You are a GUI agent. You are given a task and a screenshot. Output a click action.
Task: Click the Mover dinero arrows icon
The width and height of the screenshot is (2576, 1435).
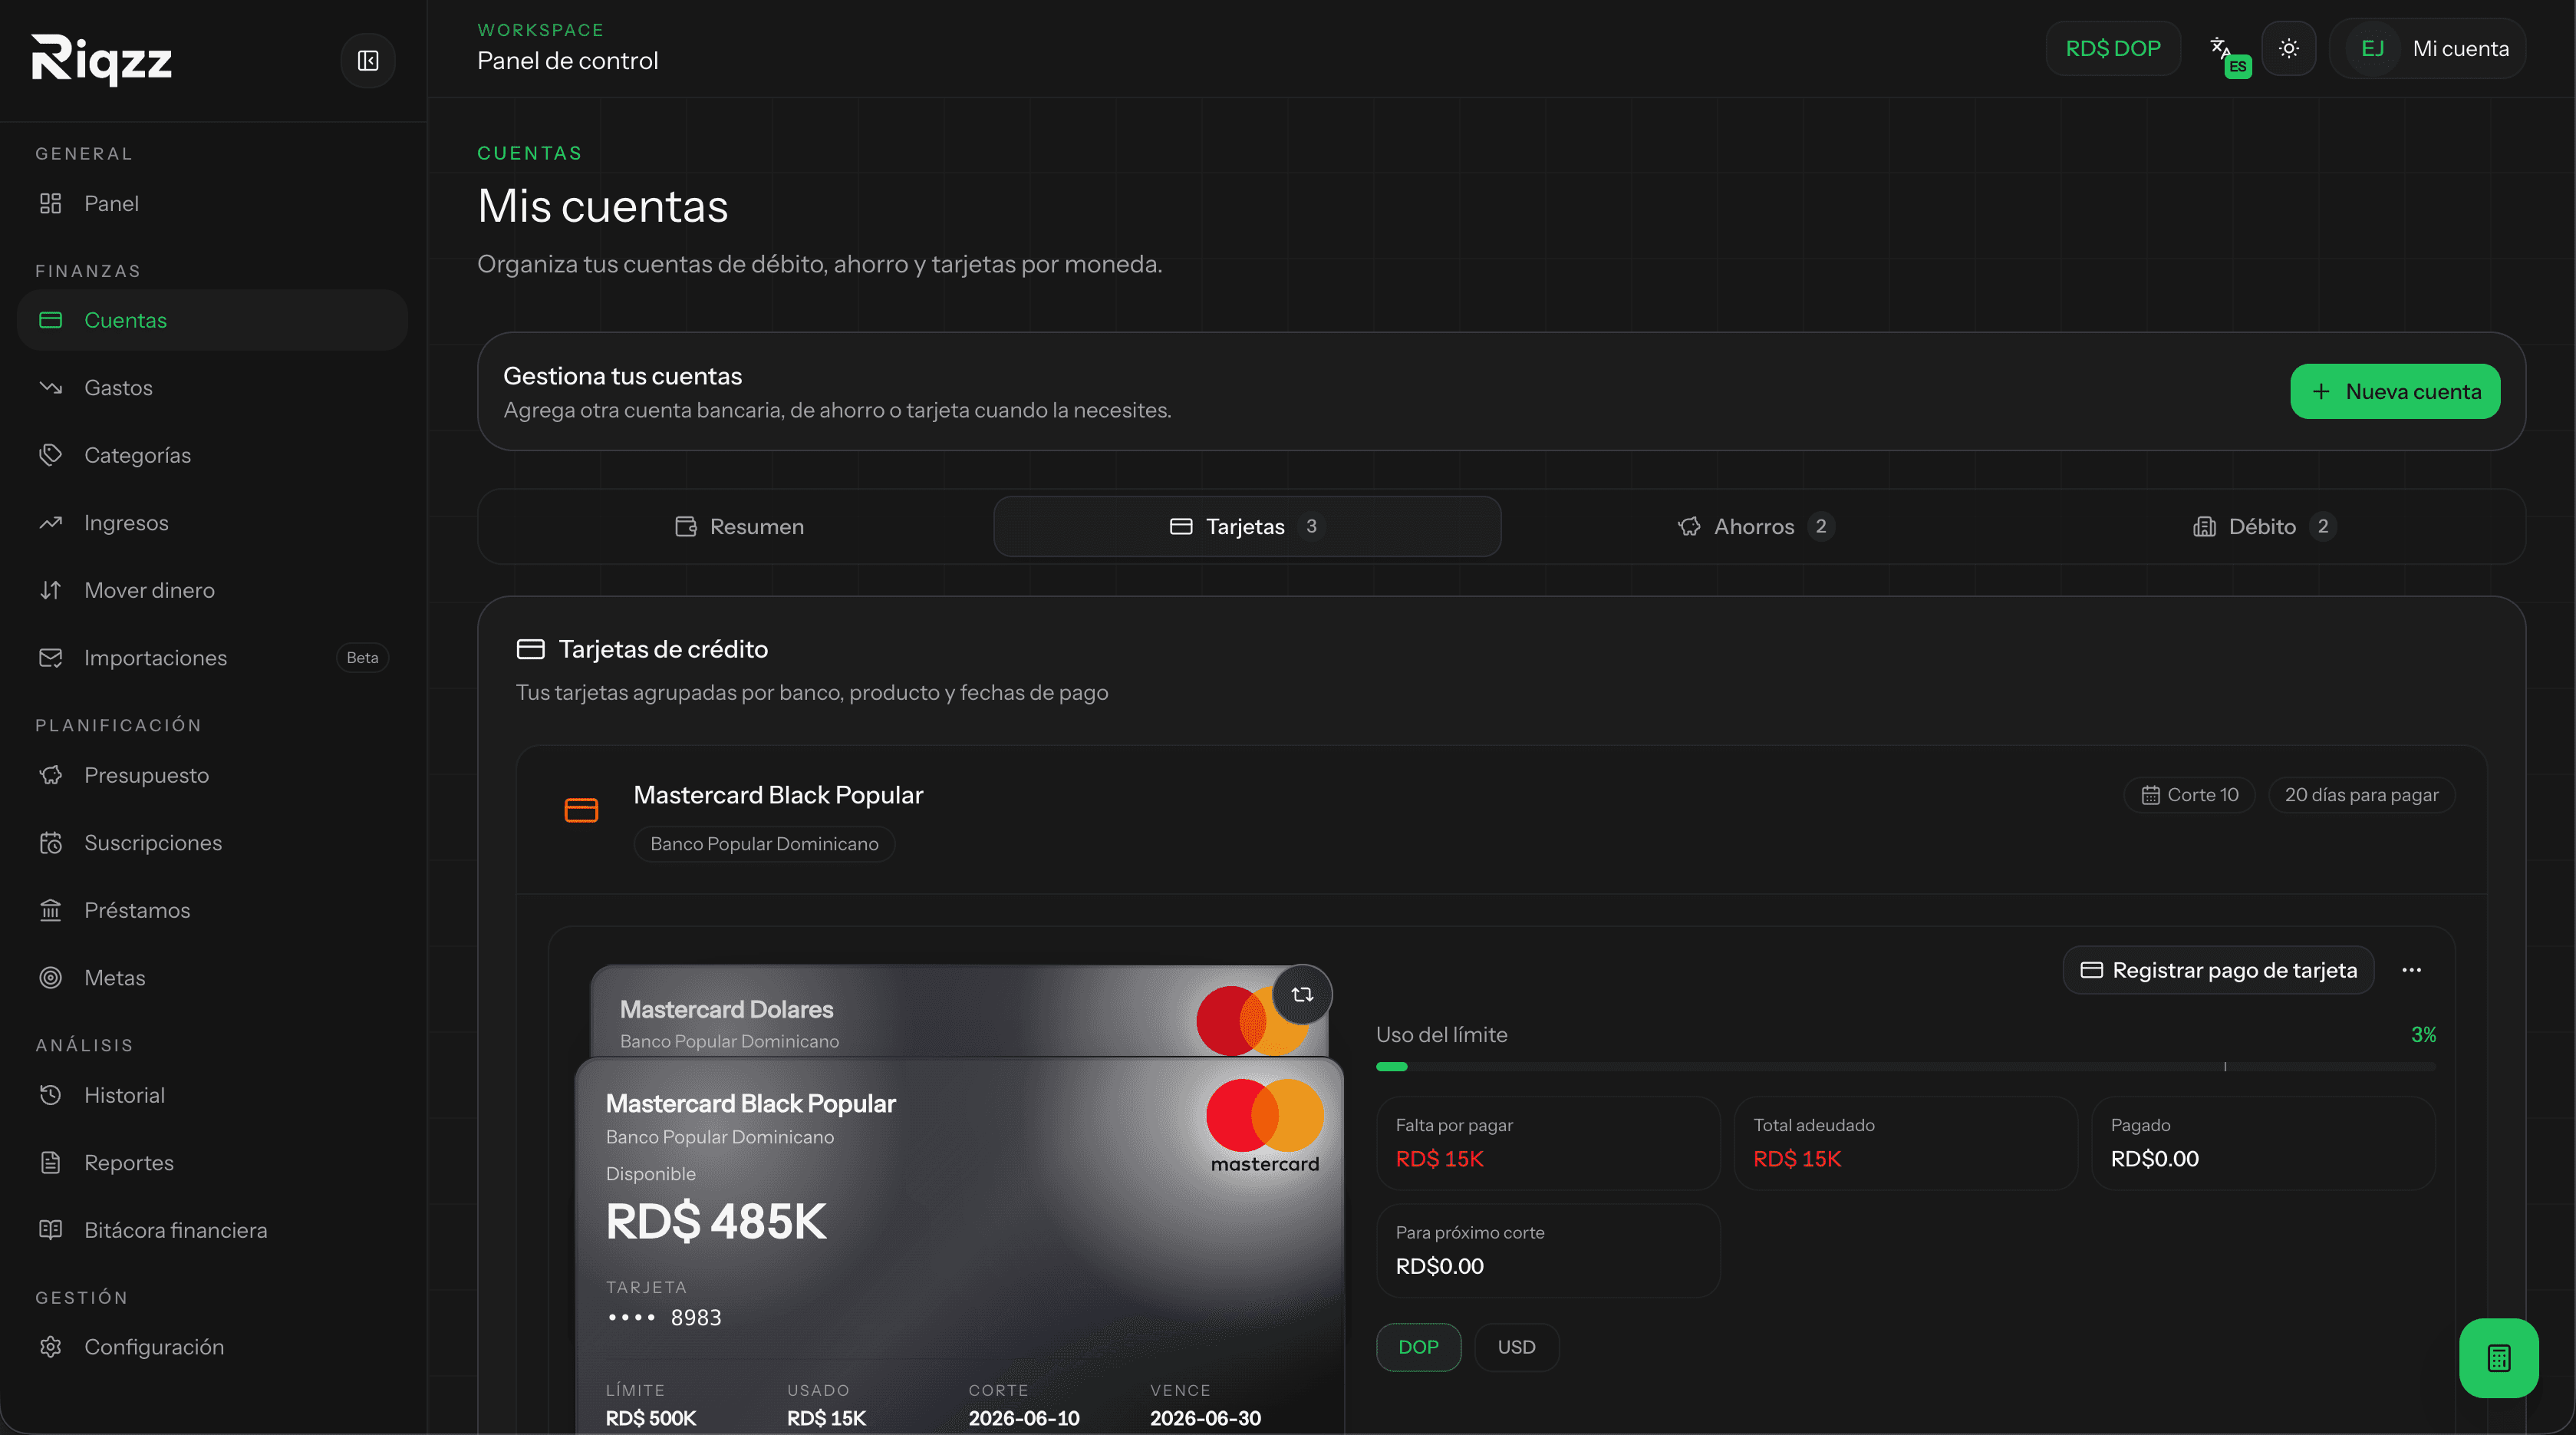51,590
